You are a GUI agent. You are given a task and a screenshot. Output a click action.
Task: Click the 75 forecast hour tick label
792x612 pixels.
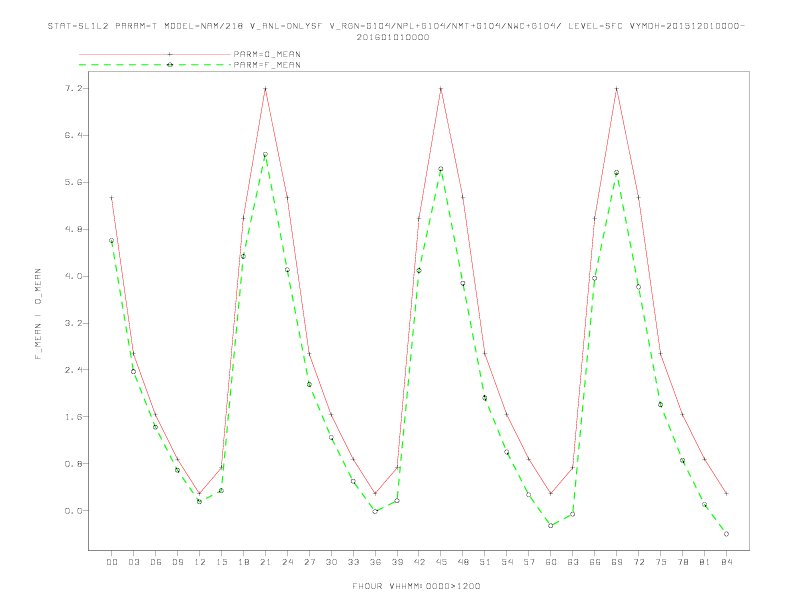pyautogui.click(x=661, y=562)
